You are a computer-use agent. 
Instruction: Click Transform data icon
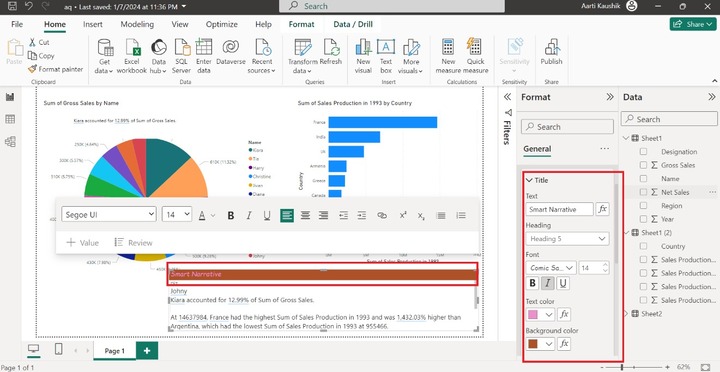(303, 48)
